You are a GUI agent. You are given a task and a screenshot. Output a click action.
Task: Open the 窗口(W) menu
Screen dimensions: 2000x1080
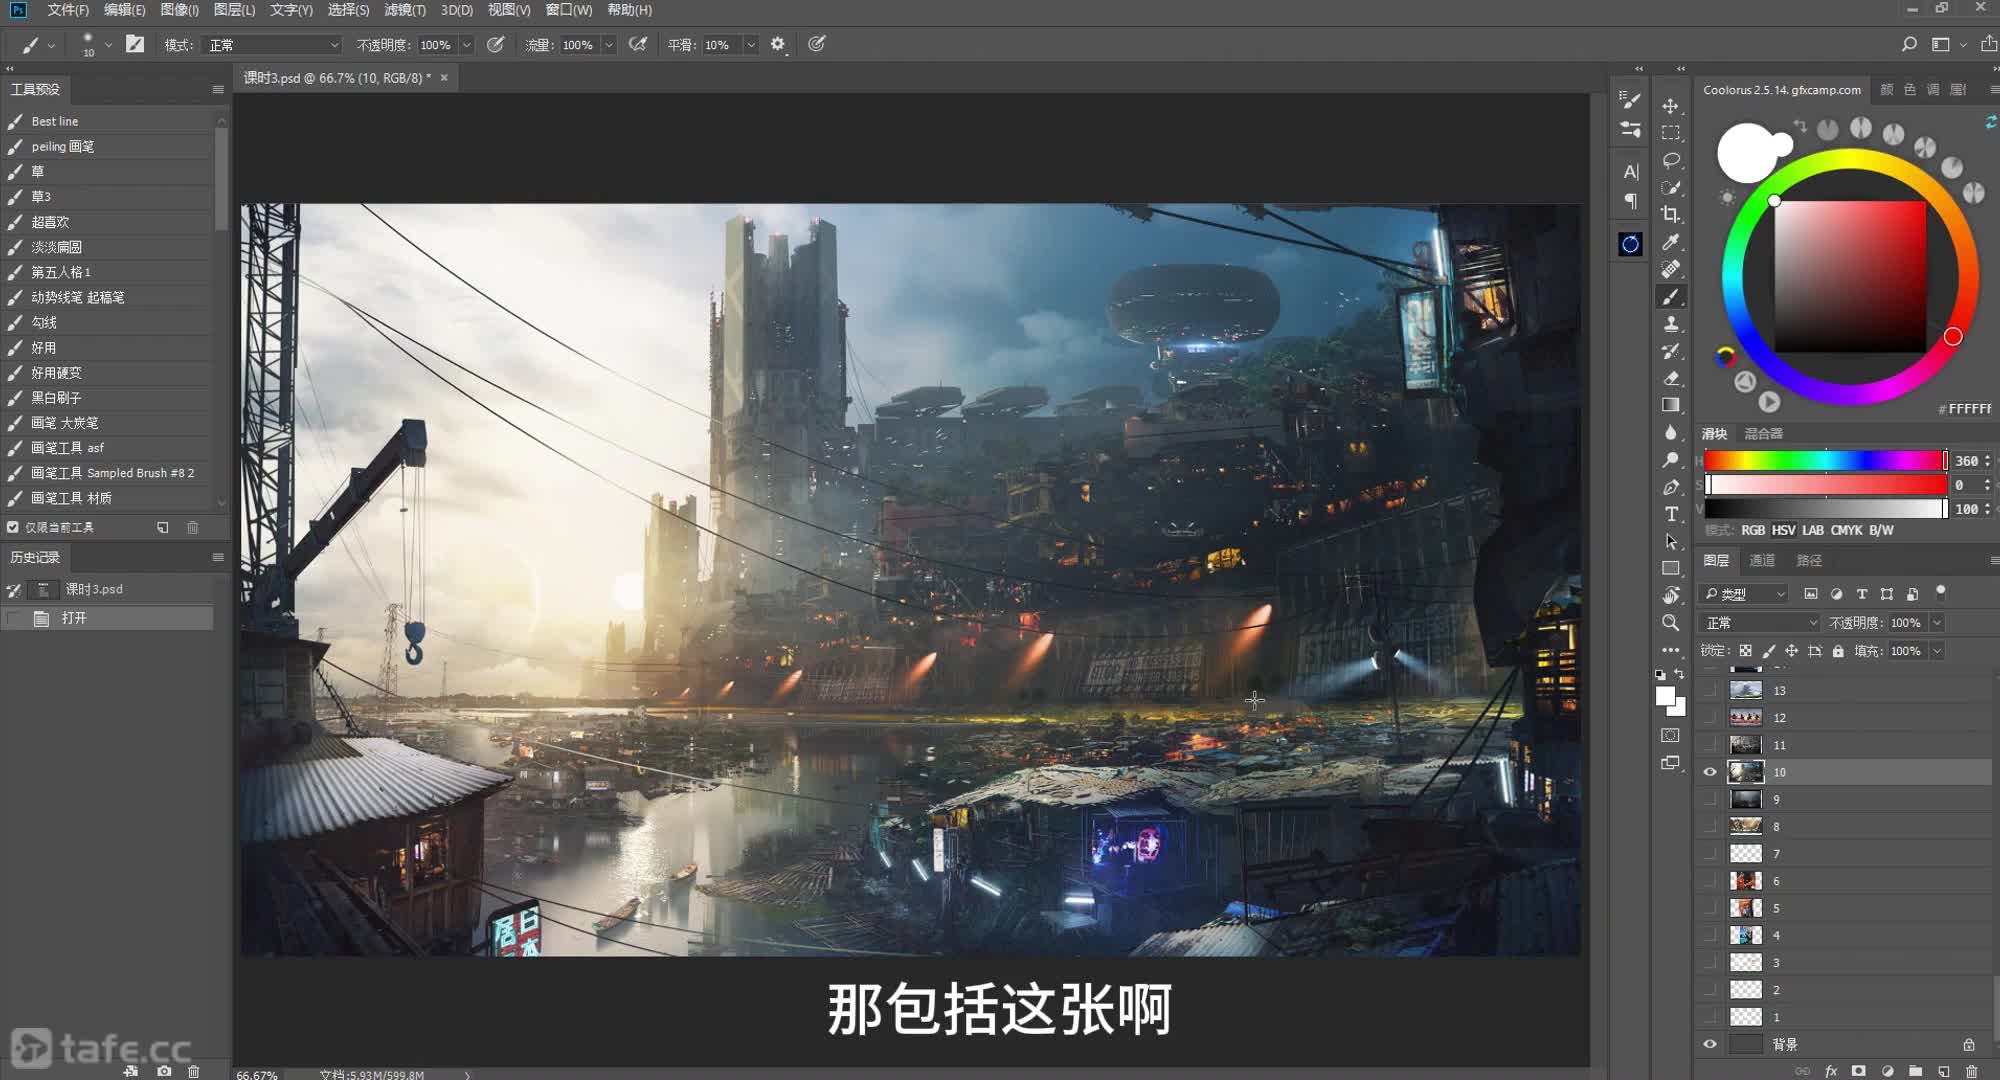tap(568, 10)
